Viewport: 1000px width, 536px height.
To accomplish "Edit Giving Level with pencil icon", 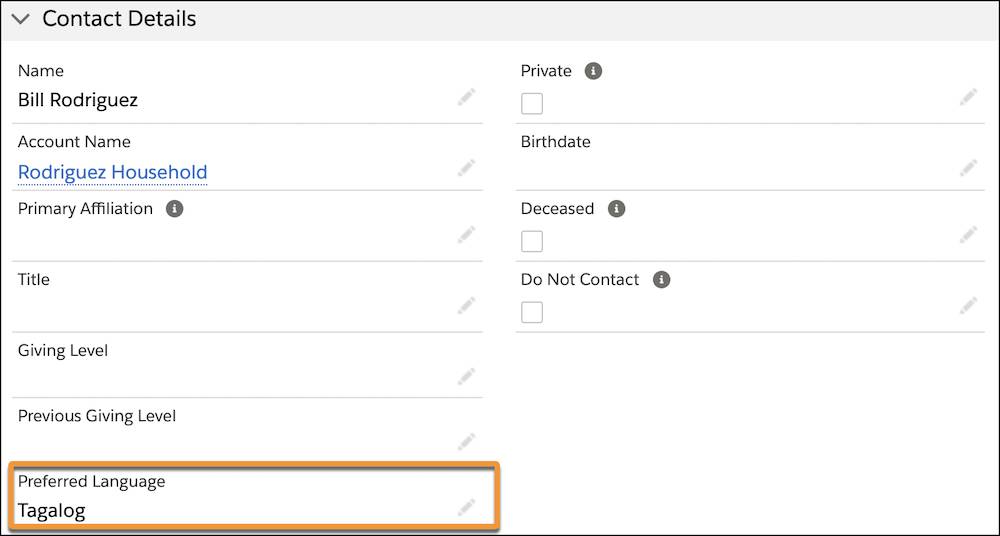I will pos(466,376).
